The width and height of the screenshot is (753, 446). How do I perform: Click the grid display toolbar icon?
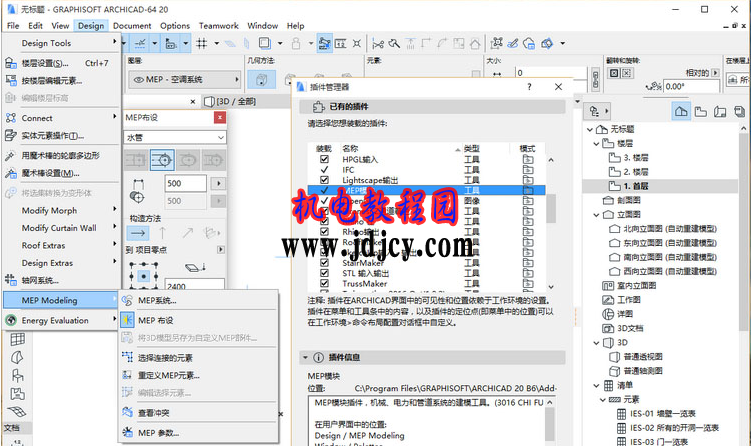tap(203, 43)
